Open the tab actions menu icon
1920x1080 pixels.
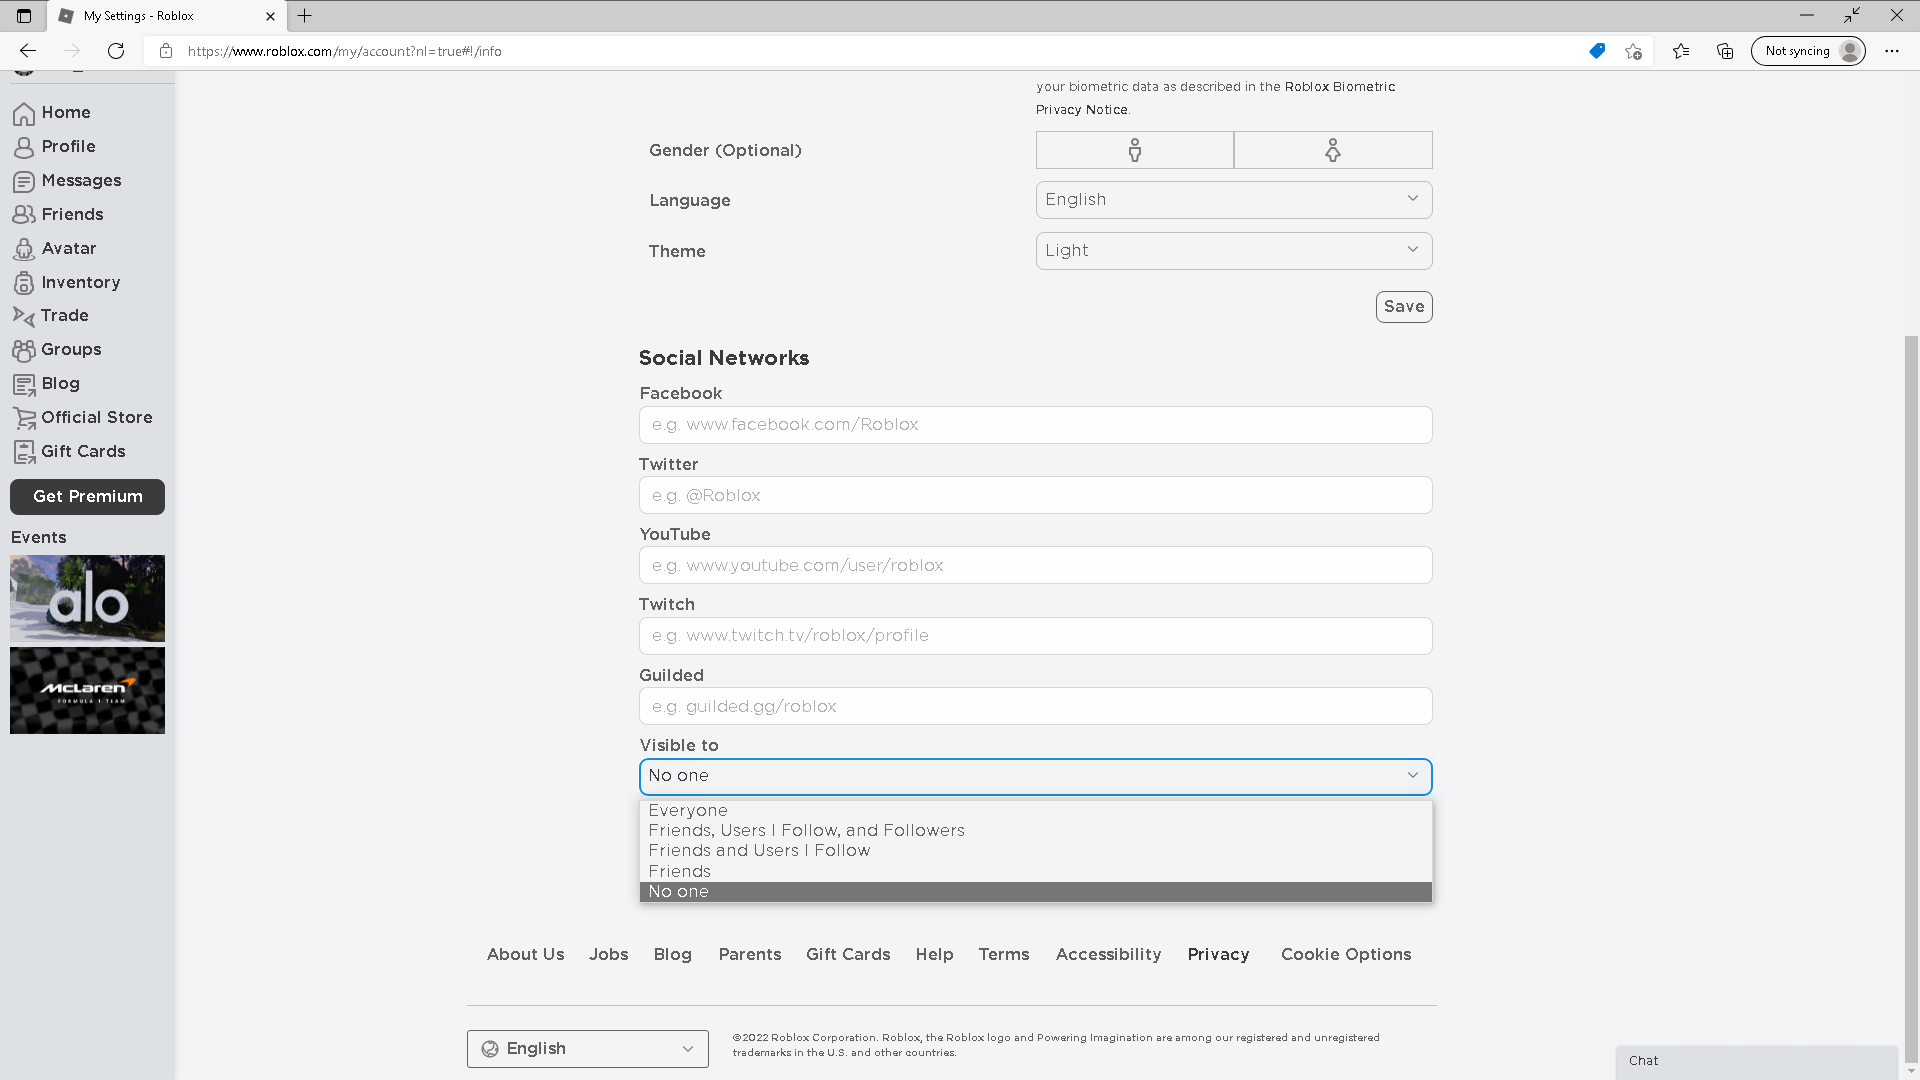tap(24, 16)
